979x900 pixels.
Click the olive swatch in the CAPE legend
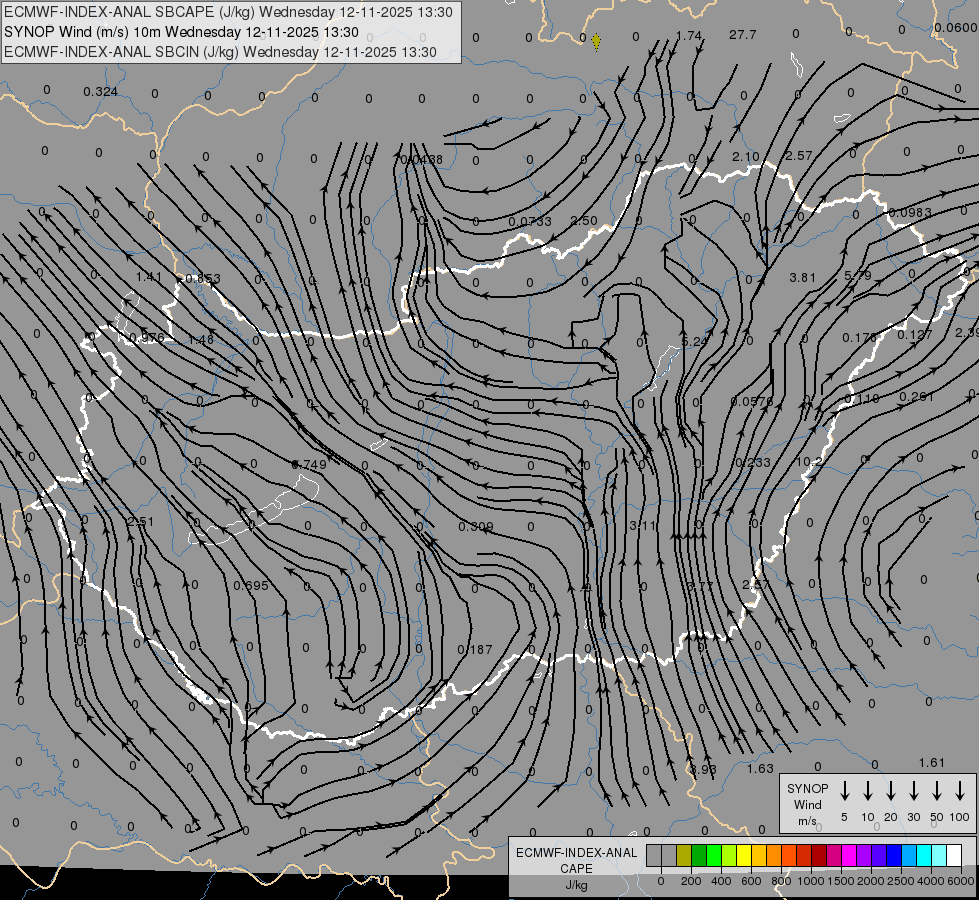pos(684,856)
